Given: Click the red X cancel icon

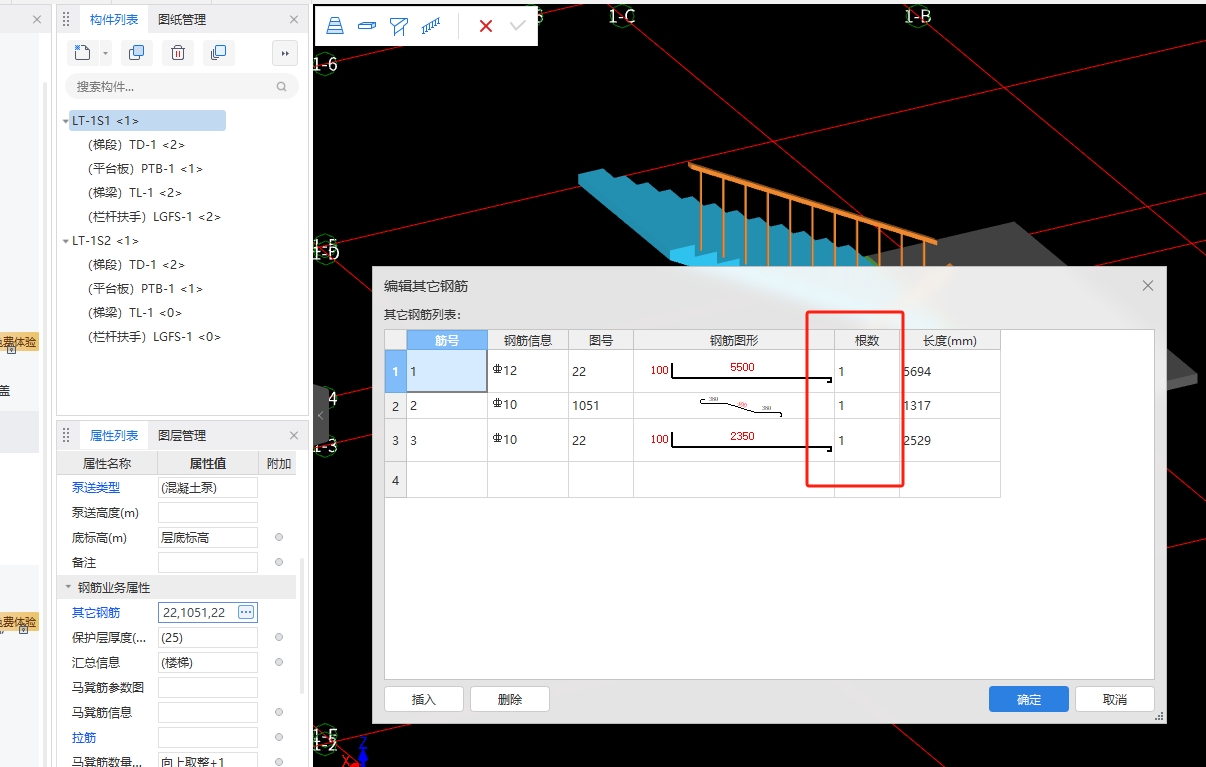Looking at the screenshot, I should [x=486, y=26].
